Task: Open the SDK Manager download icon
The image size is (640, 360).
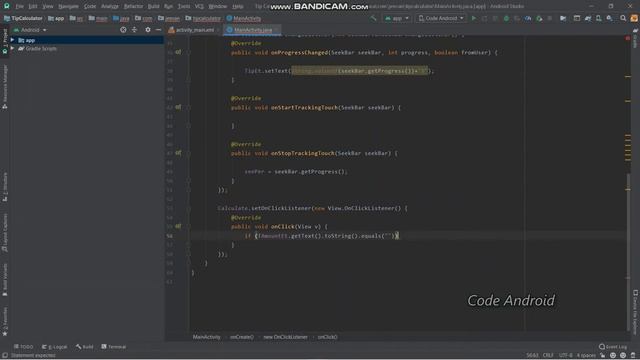Action: [x=609, y=18]
